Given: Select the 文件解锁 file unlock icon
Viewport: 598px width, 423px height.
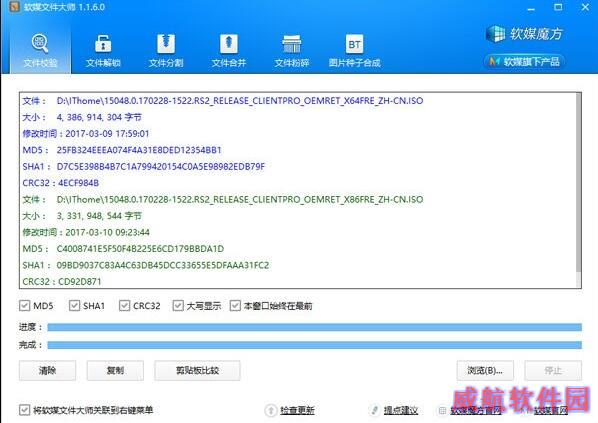Looking at the screenshot, I should coord(103,43).
